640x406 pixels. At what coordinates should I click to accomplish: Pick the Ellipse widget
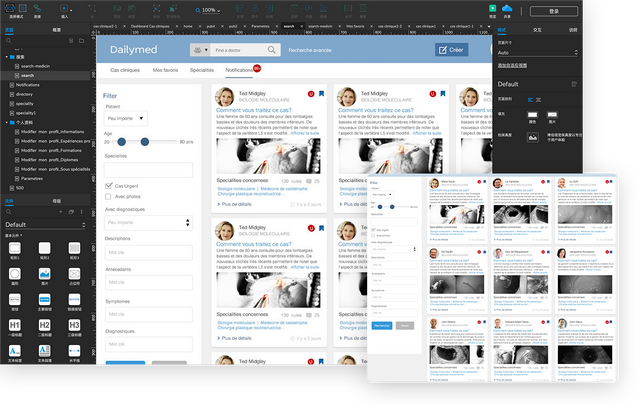point(15,274)
